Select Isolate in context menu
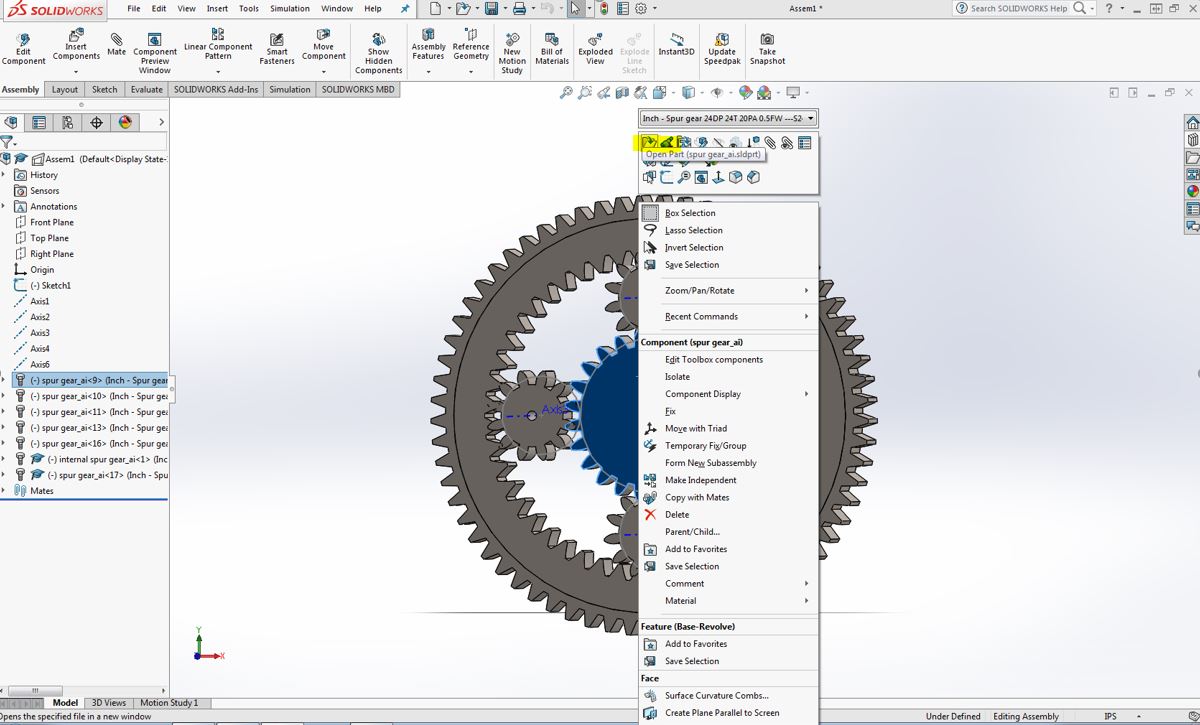This screenshot has height=725, width=1200. pyautogui.click(x=728, y=377)
